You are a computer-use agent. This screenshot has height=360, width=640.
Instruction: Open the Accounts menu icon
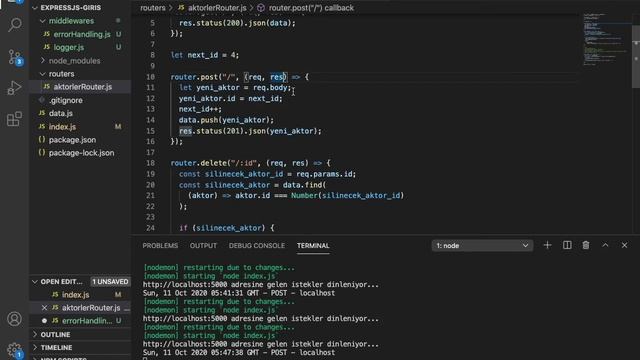click(15, 318)
